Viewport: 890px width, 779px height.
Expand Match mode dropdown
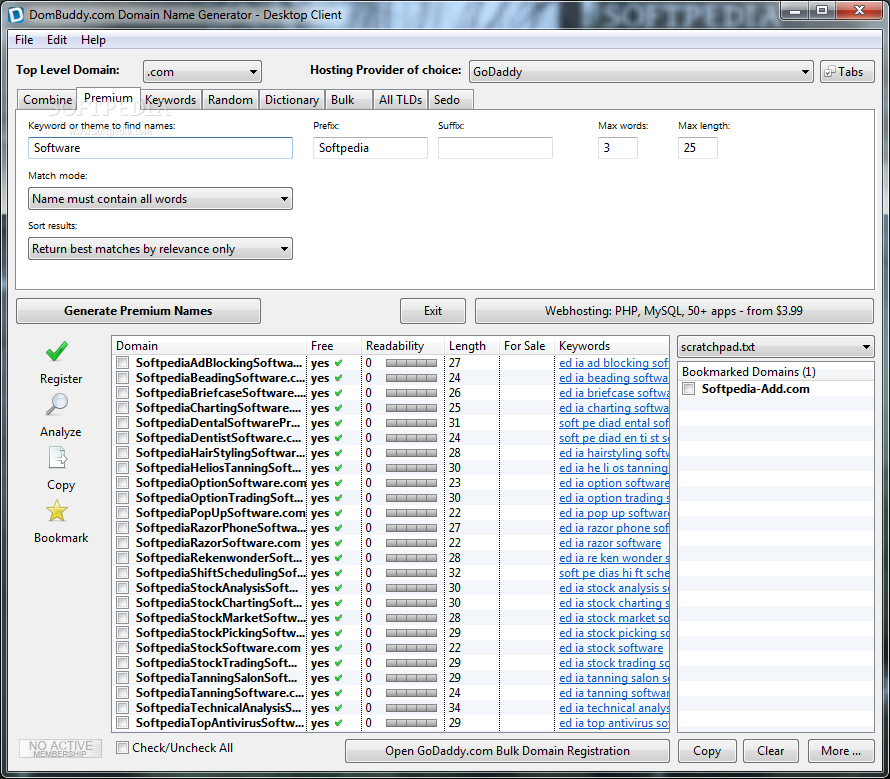160,199
